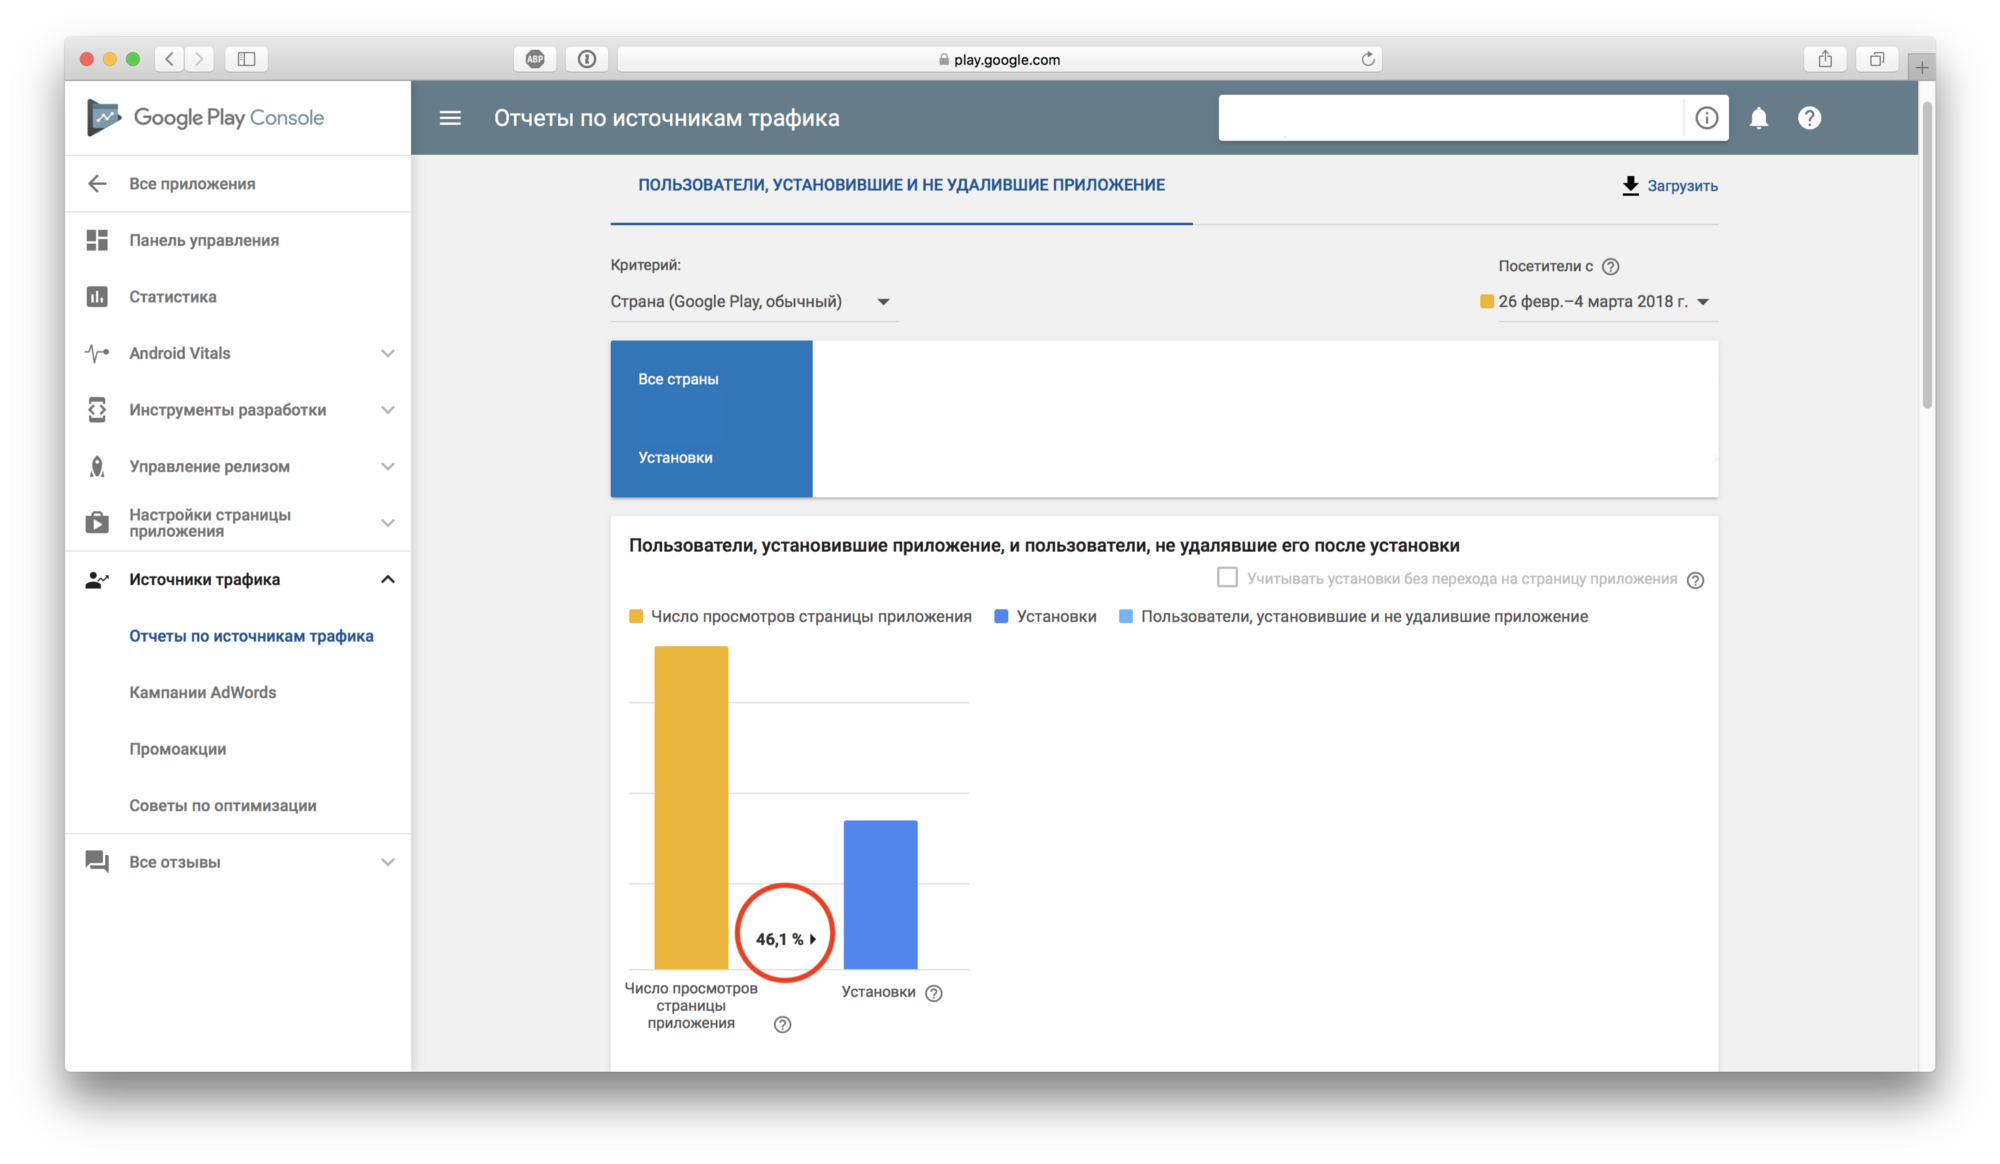Open Советы по оптимизации link
This screenshot has height=1164, width=2000.
point(223,806)
